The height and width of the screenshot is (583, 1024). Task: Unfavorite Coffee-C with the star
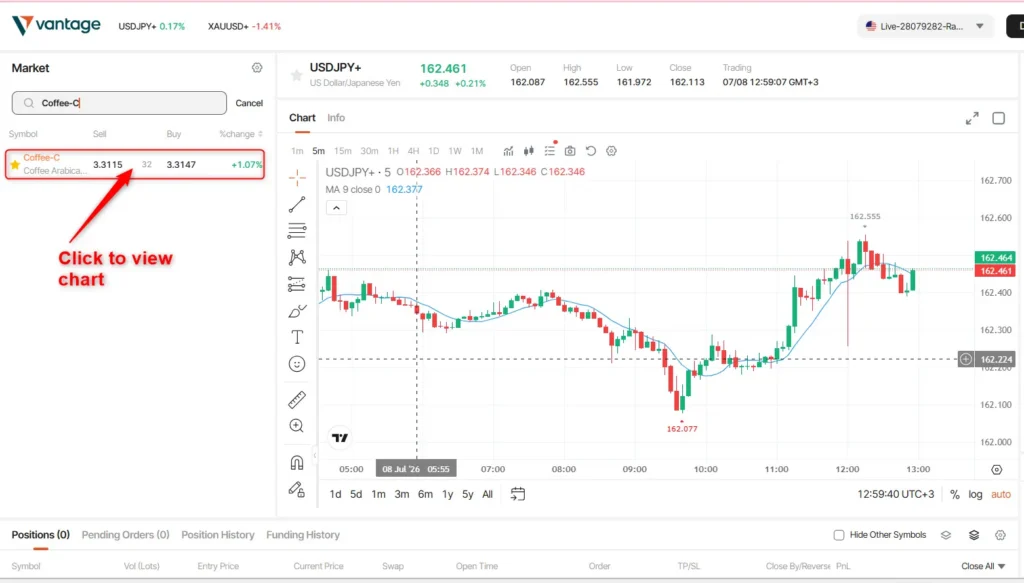point(14,165)
